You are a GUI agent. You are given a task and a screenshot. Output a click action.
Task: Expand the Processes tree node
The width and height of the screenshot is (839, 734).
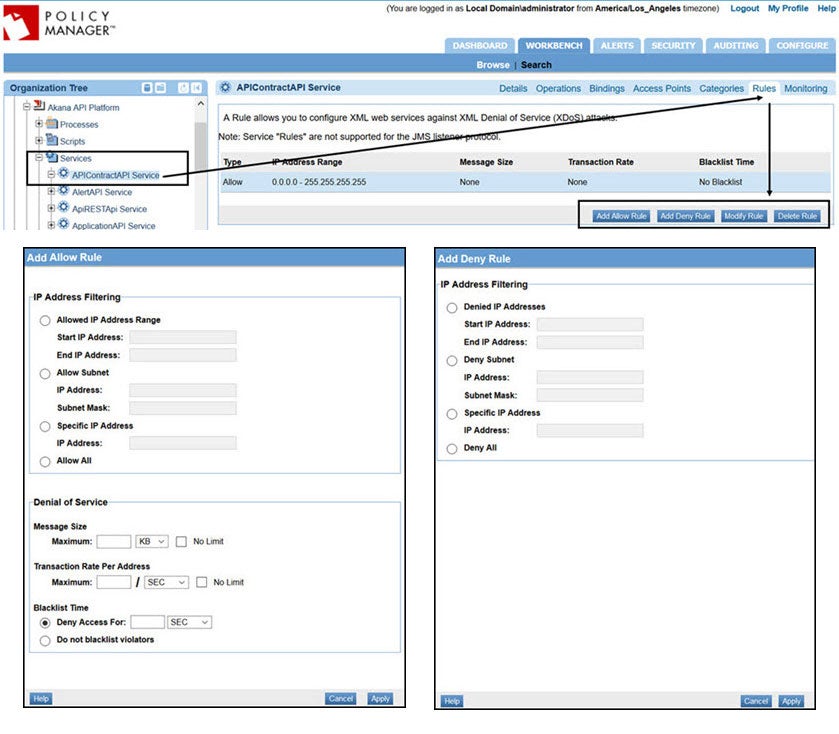39,124
